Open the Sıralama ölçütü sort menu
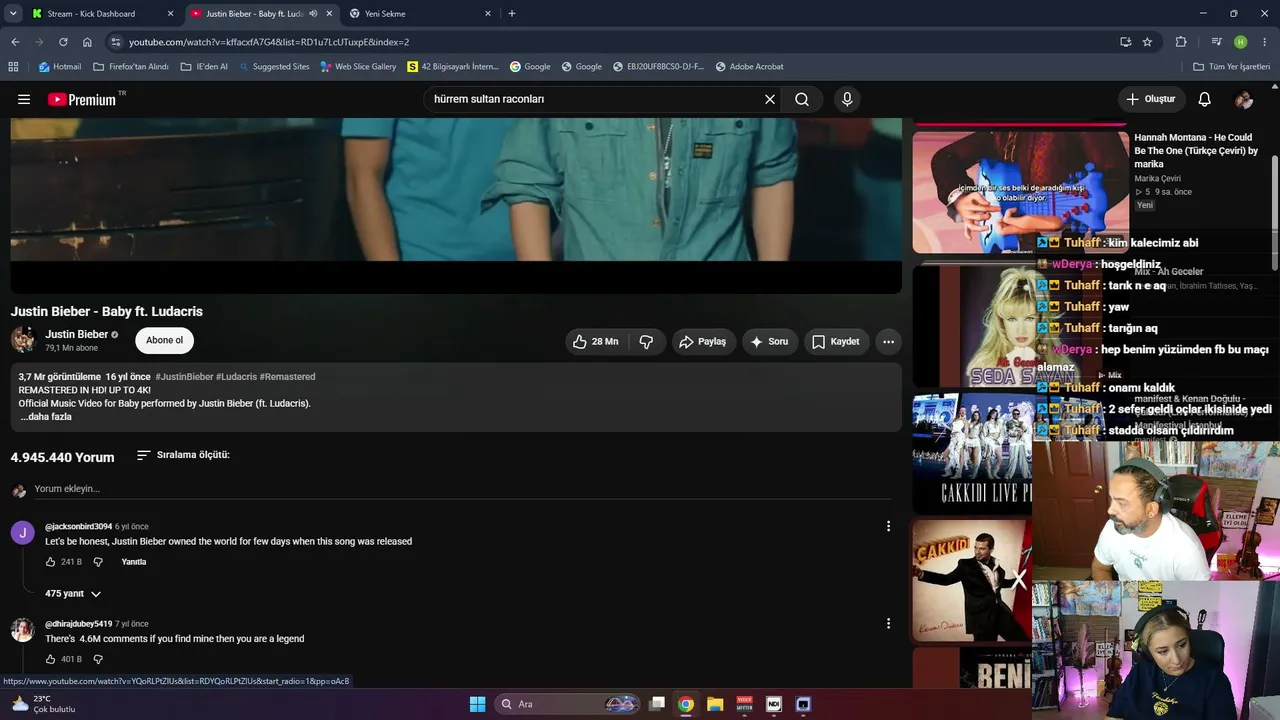The image size is (1280, 720). click(x=183, y=455)
